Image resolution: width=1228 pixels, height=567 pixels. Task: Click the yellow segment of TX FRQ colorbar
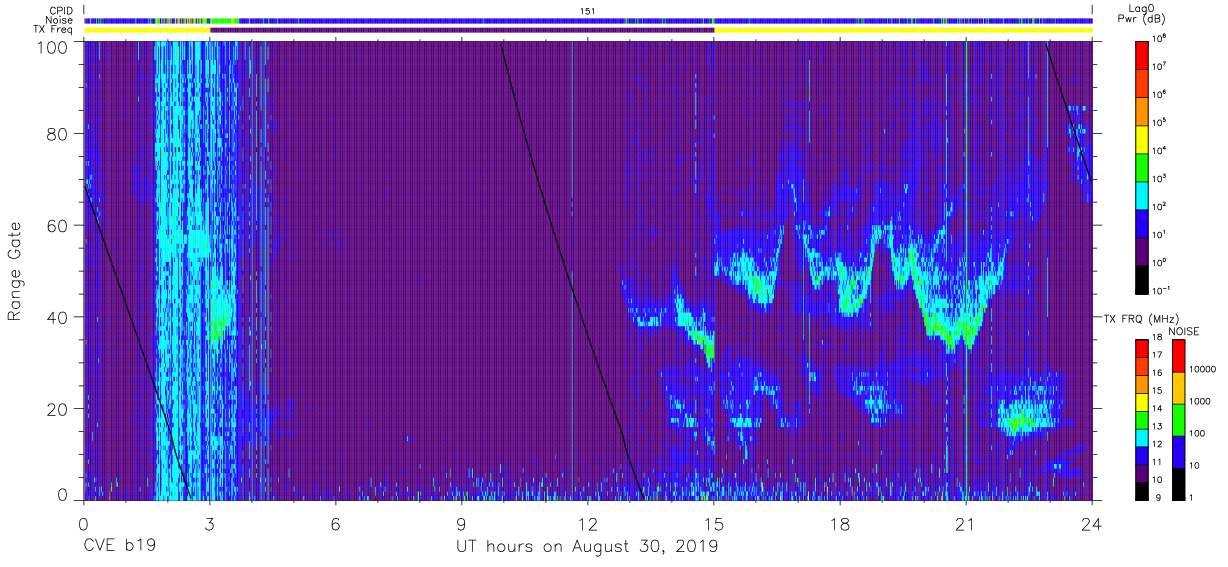pyautogui.click(x=1142, y=402)
